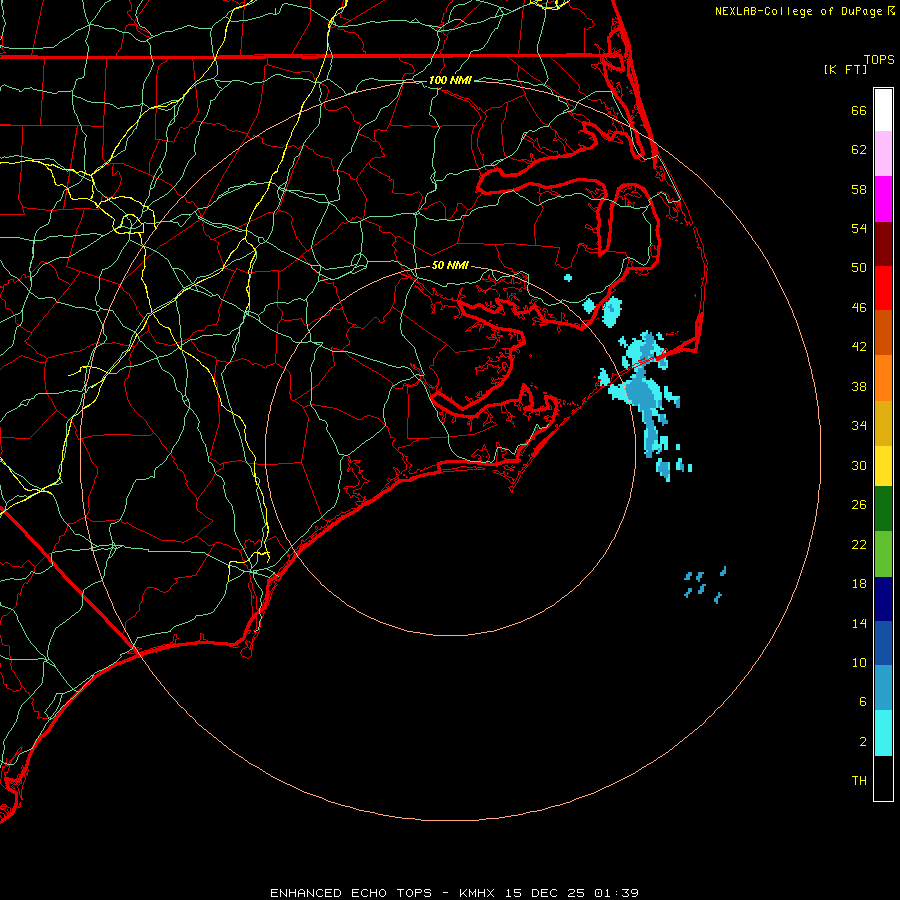Screen dimensions: 900x900
Task: Click the bright red 50 kft swatch
Action: [883, 288]
